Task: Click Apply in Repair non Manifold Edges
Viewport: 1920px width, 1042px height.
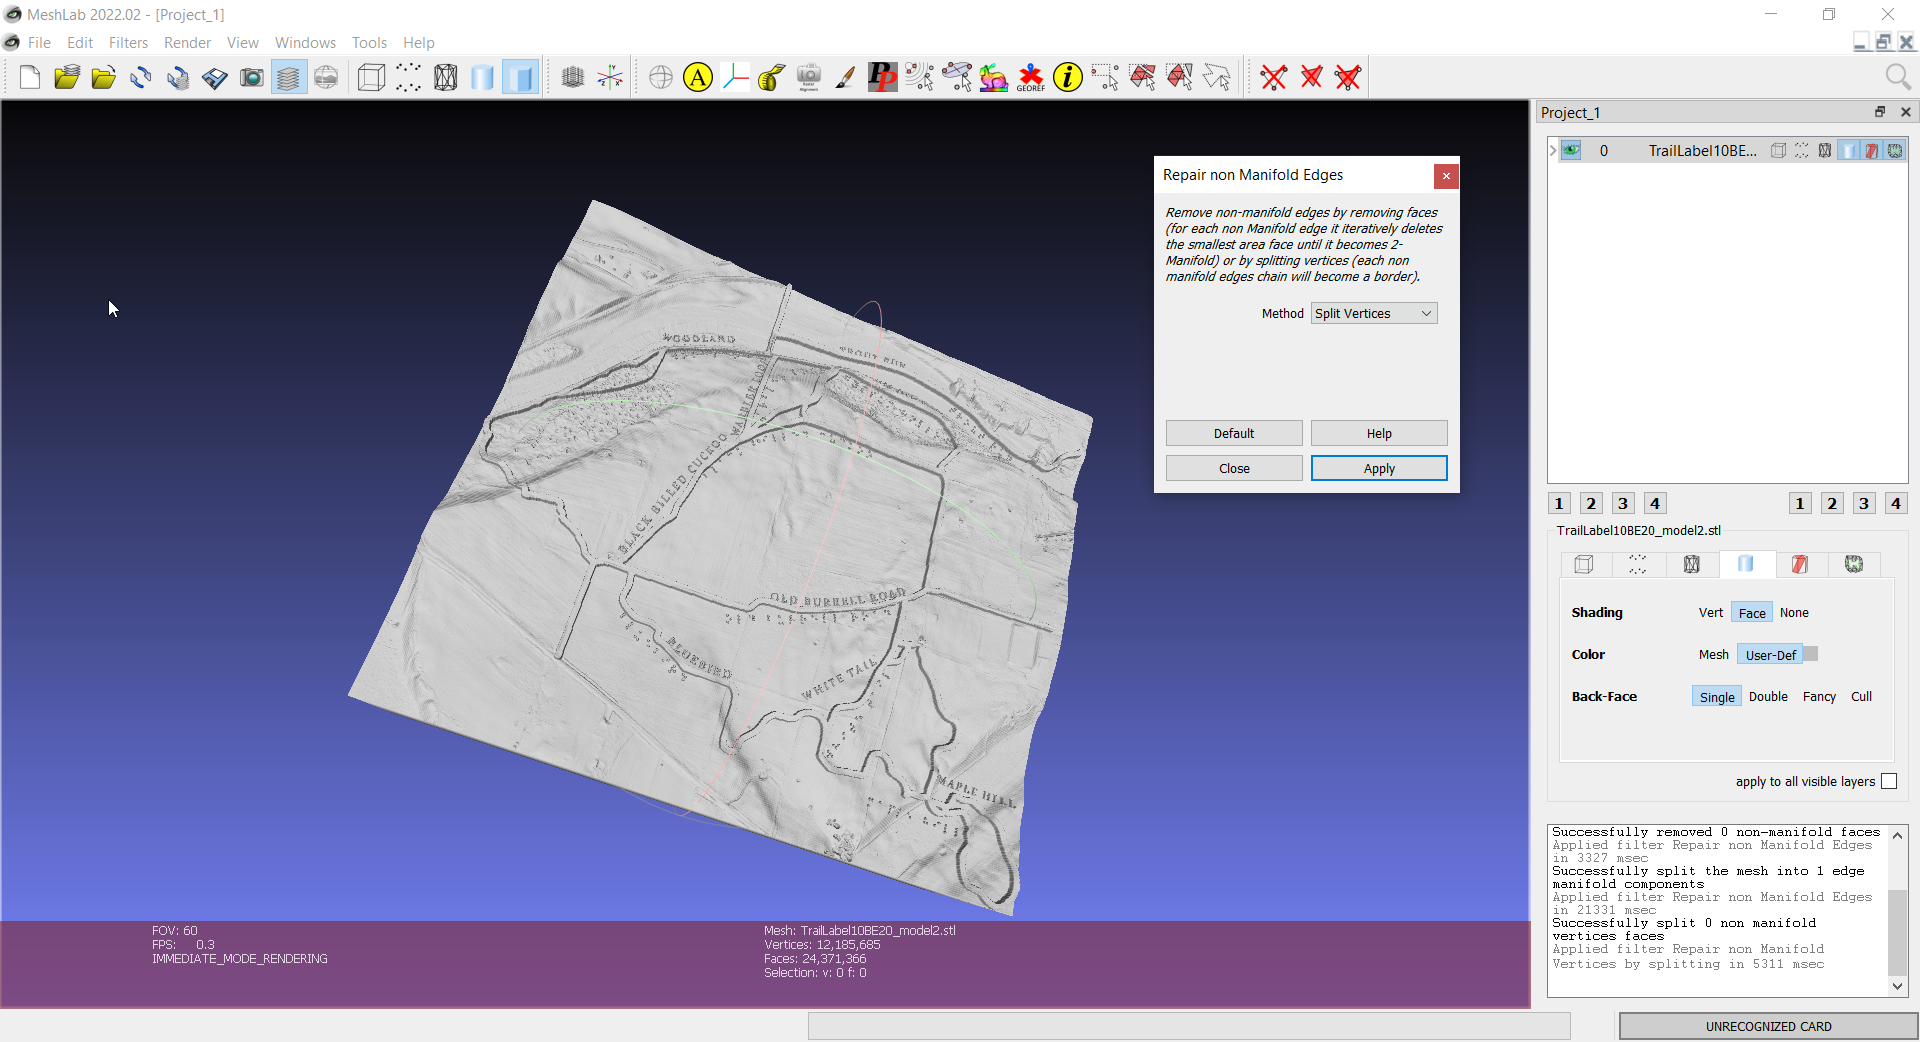Action: 1378,469
